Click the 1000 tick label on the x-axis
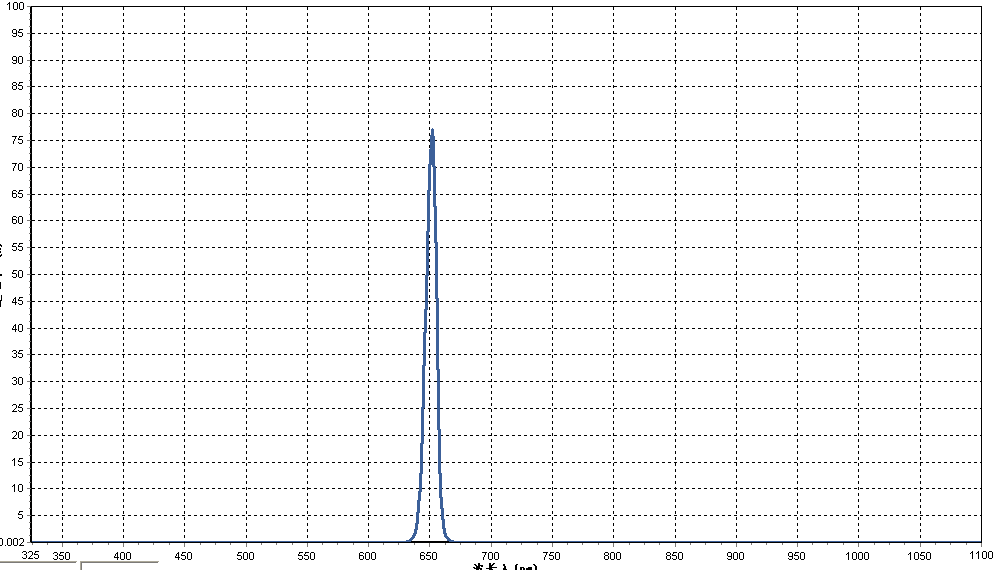 tap(858, 555)
